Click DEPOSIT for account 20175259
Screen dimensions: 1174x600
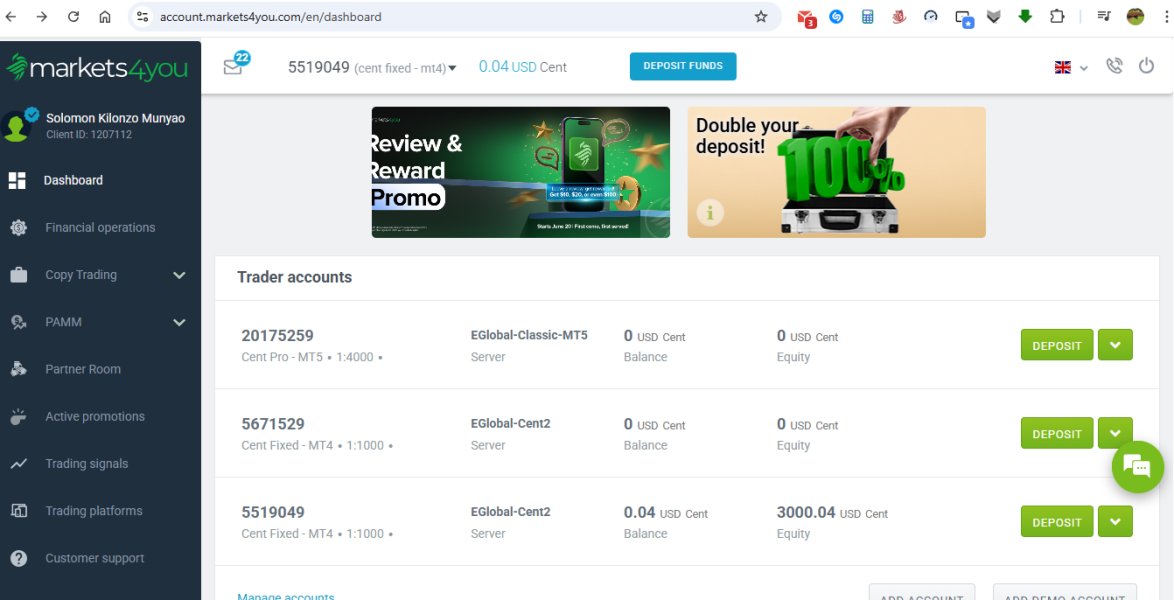[1056, 345]
